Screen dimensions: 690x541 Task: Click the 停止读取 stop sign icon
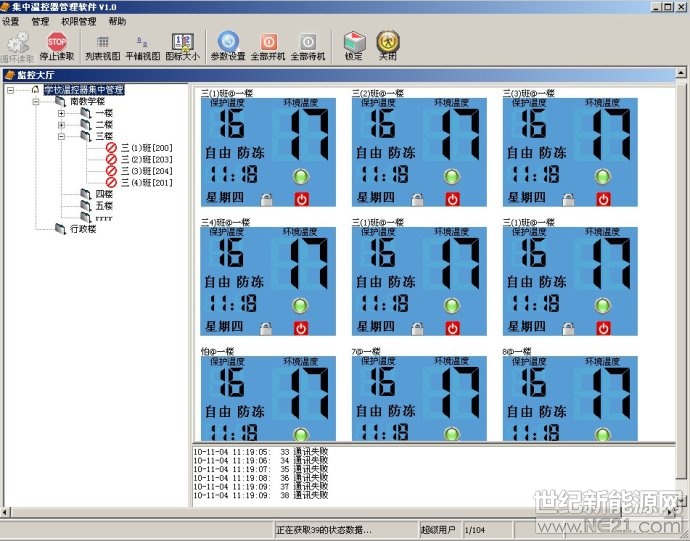point(57,42)
